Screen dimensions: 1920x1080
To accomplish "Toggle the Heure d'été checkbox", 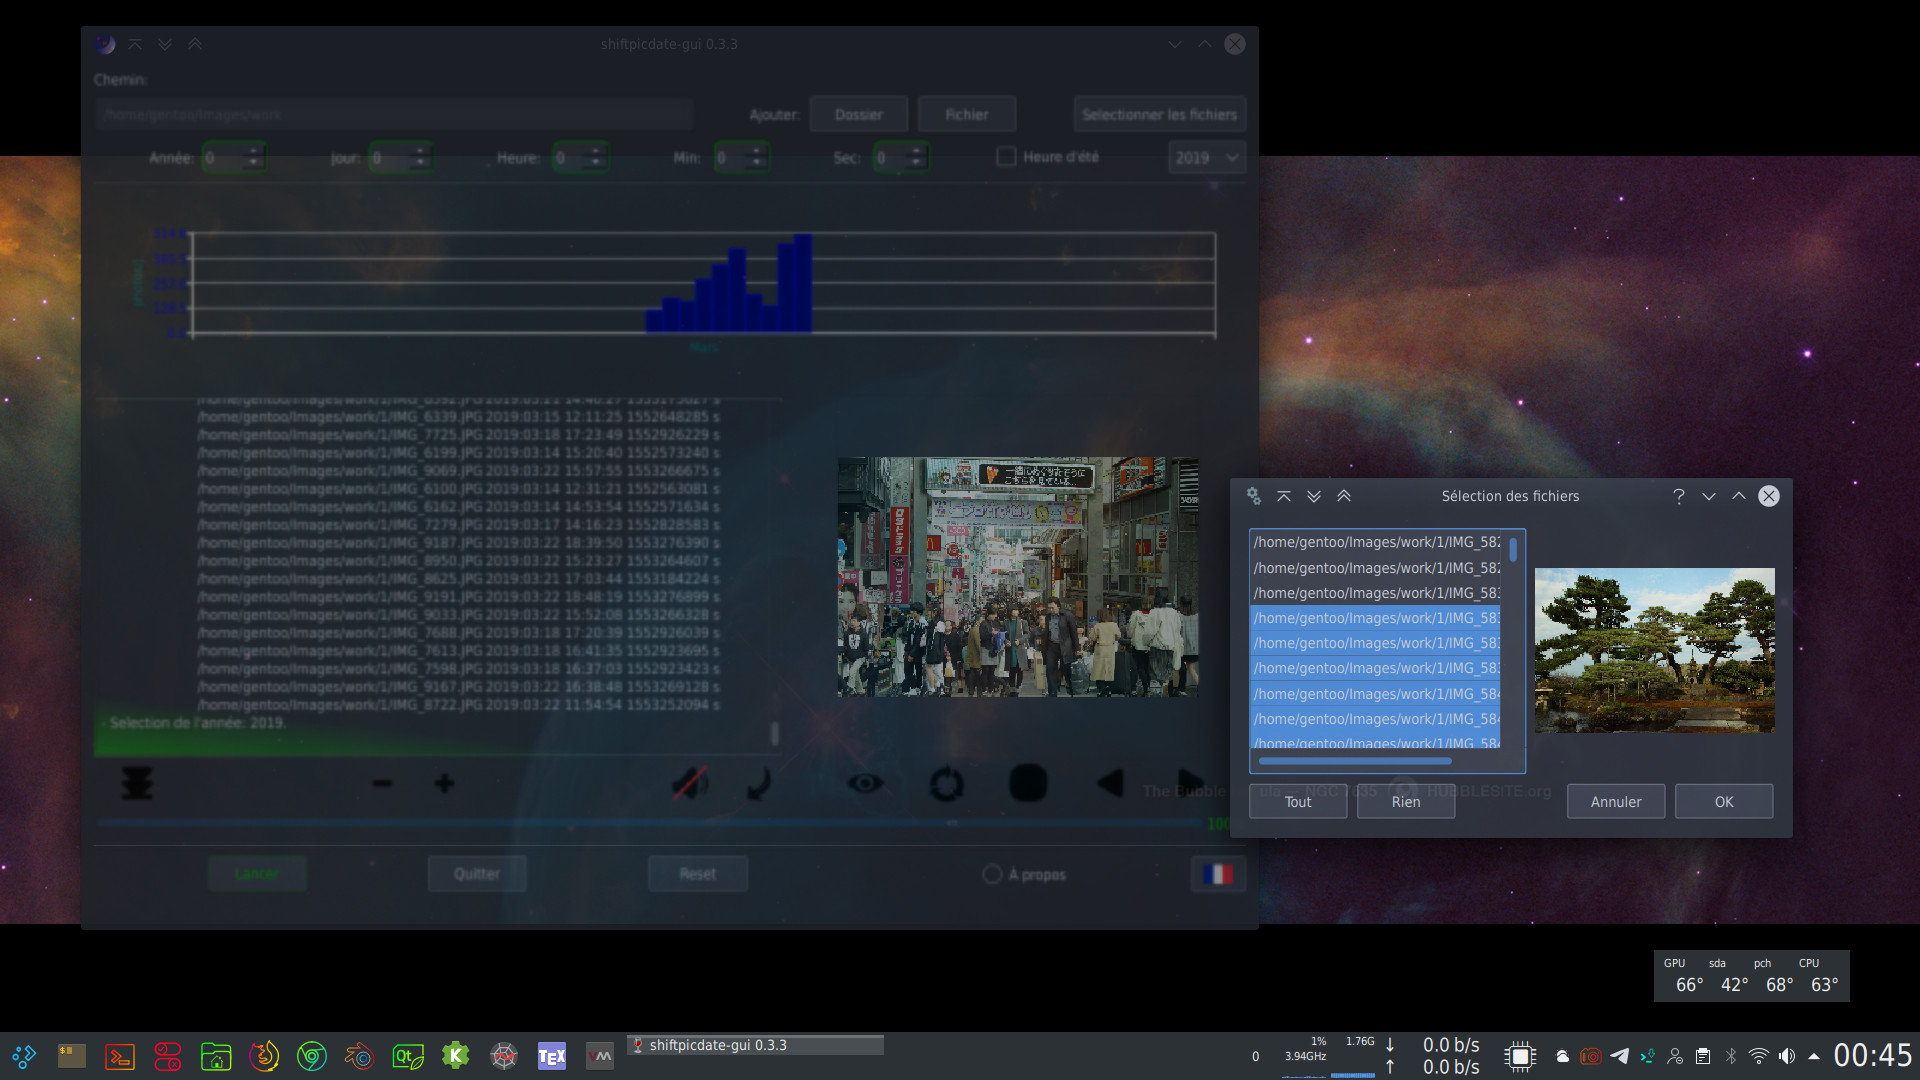I will click(x=1006, y=157).
